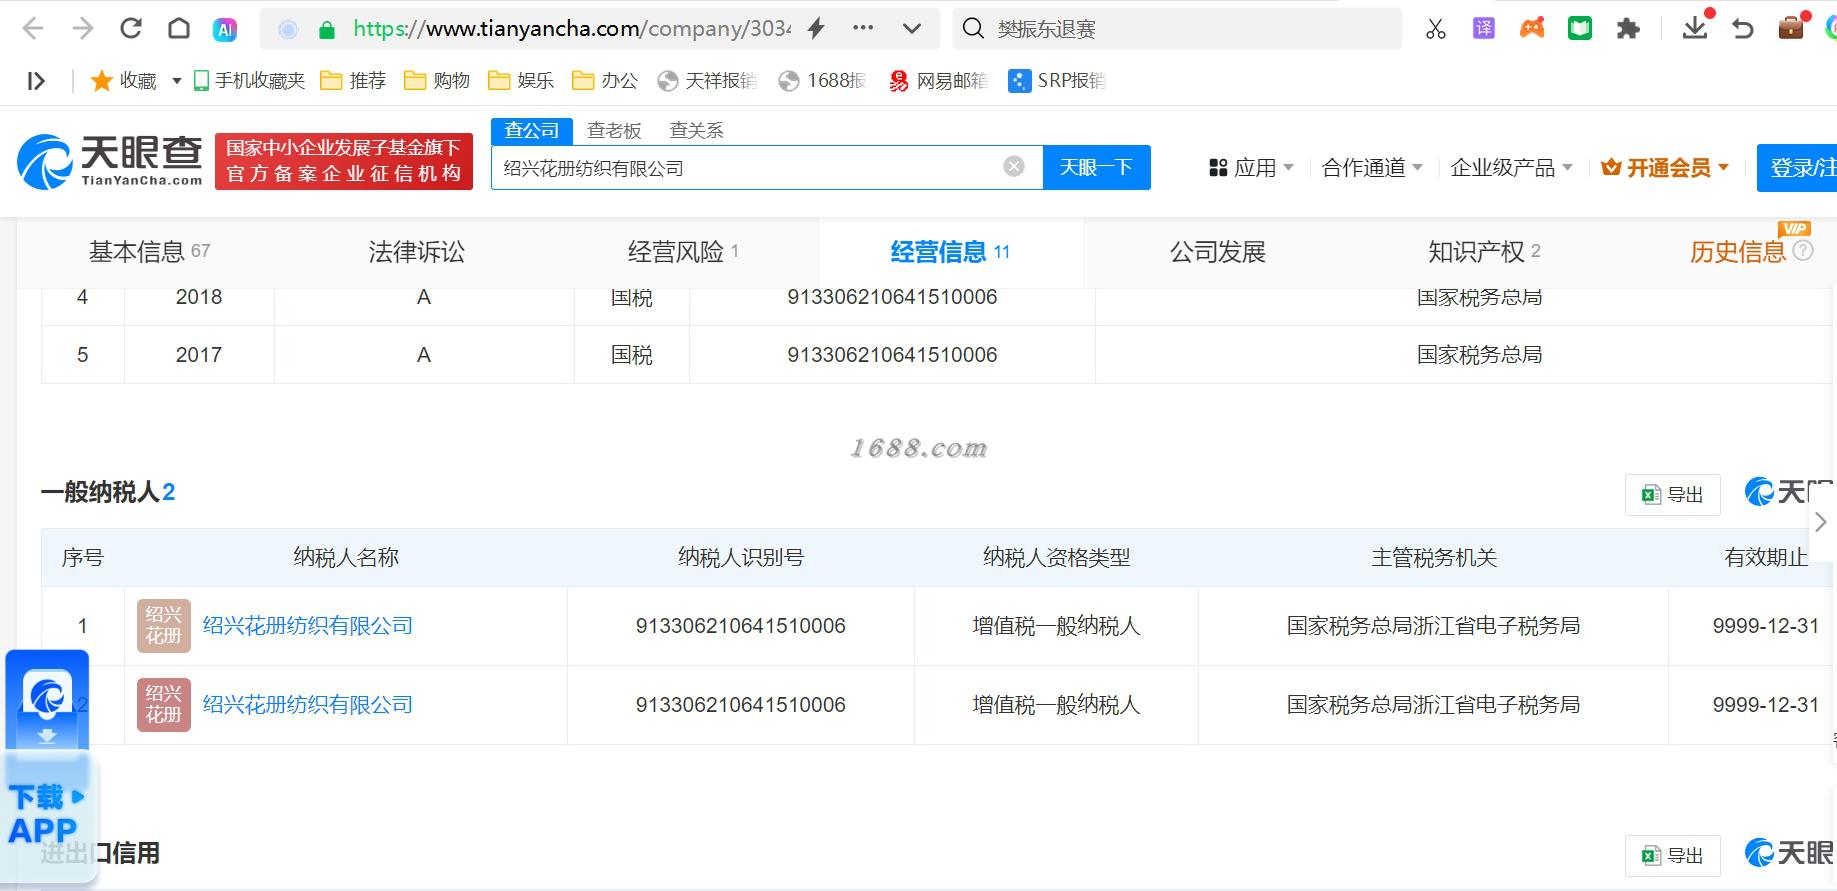Select the 查关系 search tab
The width and height of the screenshot is (1837, 891).
696,131
